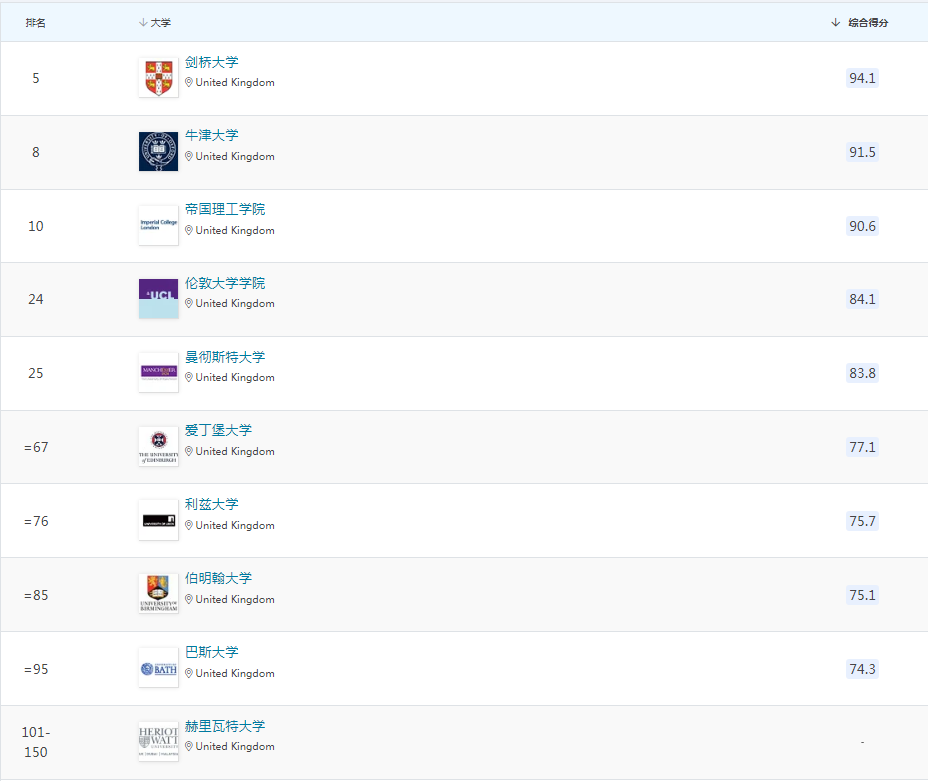This screenshot has height=781, width=928.
Task: Click the 94.1 score badge
Action: pyautogui.click(x=862, y=78)
